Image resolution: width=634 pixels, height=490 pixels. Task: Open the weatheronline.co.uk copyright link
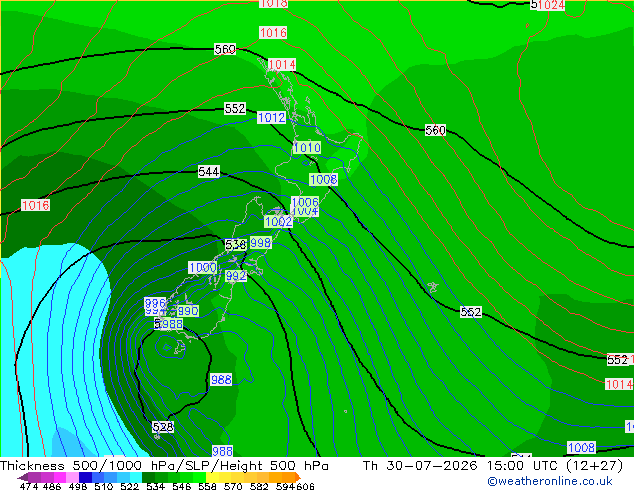tap(550, 481)
